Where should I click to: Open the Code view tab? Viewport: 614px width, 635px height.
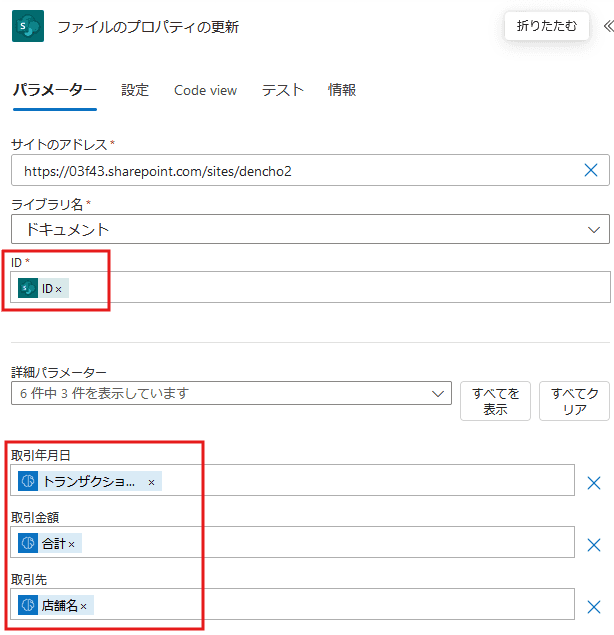[205, 90]
